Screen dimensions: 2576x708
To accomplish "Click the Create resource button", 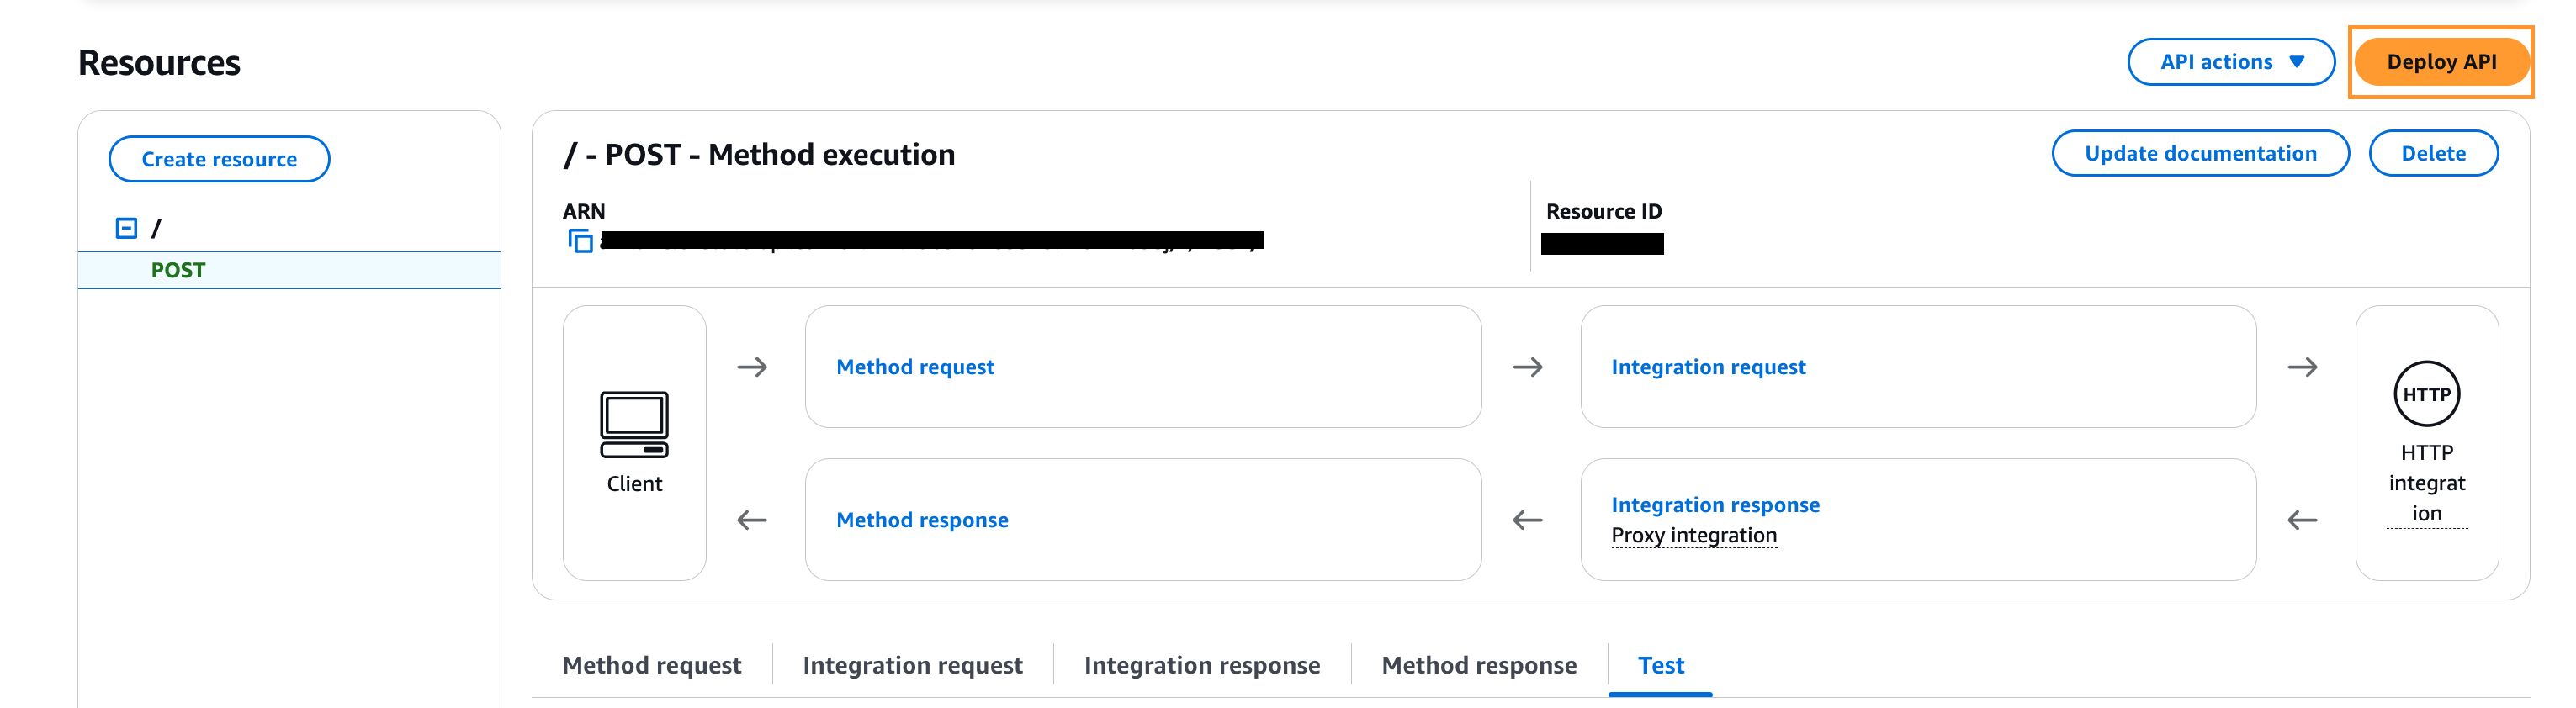I will point(219,159).
